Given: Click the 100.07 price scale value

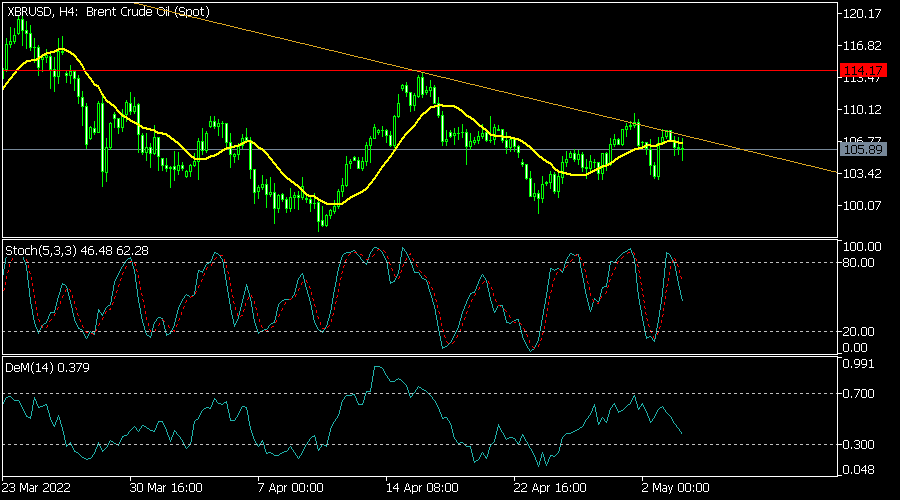Looking at the screenshot, I should [862, 206].
